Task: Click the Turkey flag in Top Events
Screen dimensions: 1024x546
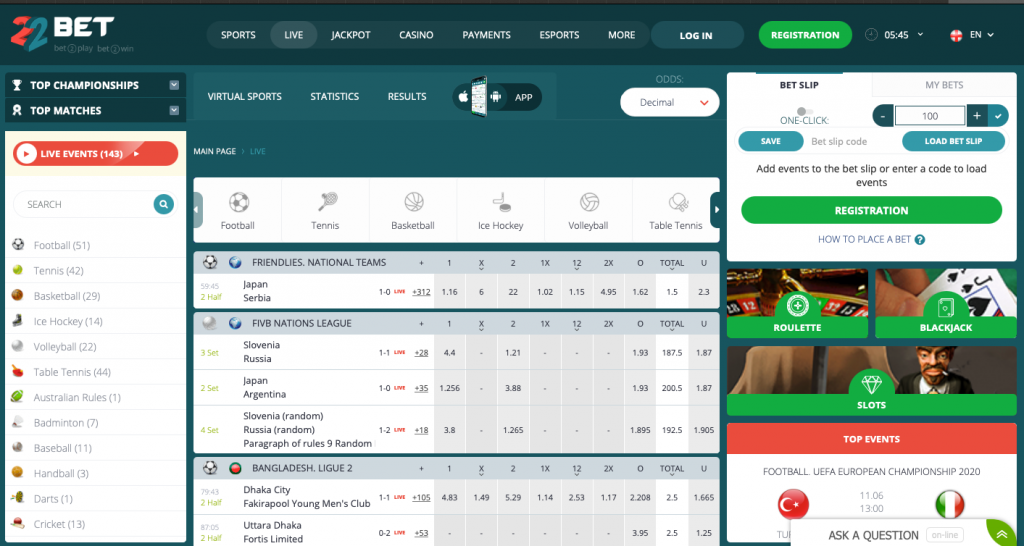Action: [x=793, y=505]
